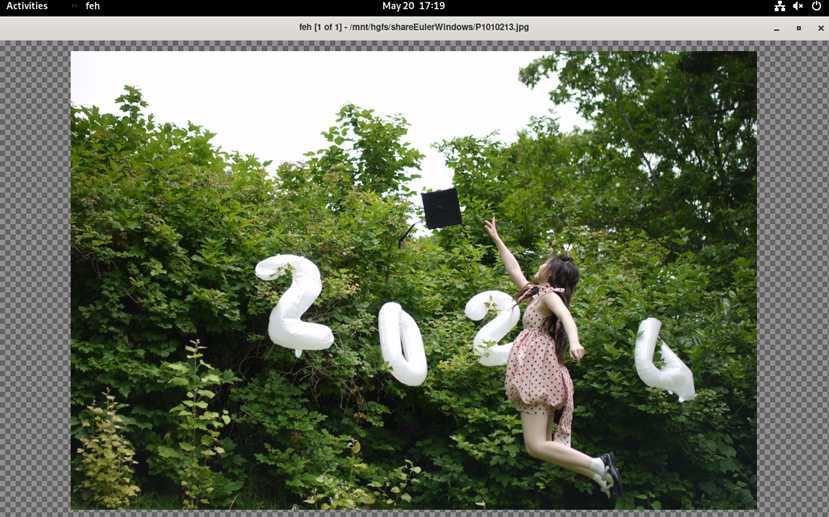Open the power menu icon

pyautogui.click(x=816, y=6)
